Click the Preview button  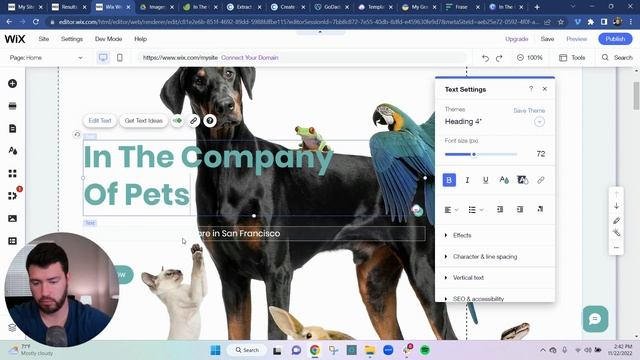[577, 39]
